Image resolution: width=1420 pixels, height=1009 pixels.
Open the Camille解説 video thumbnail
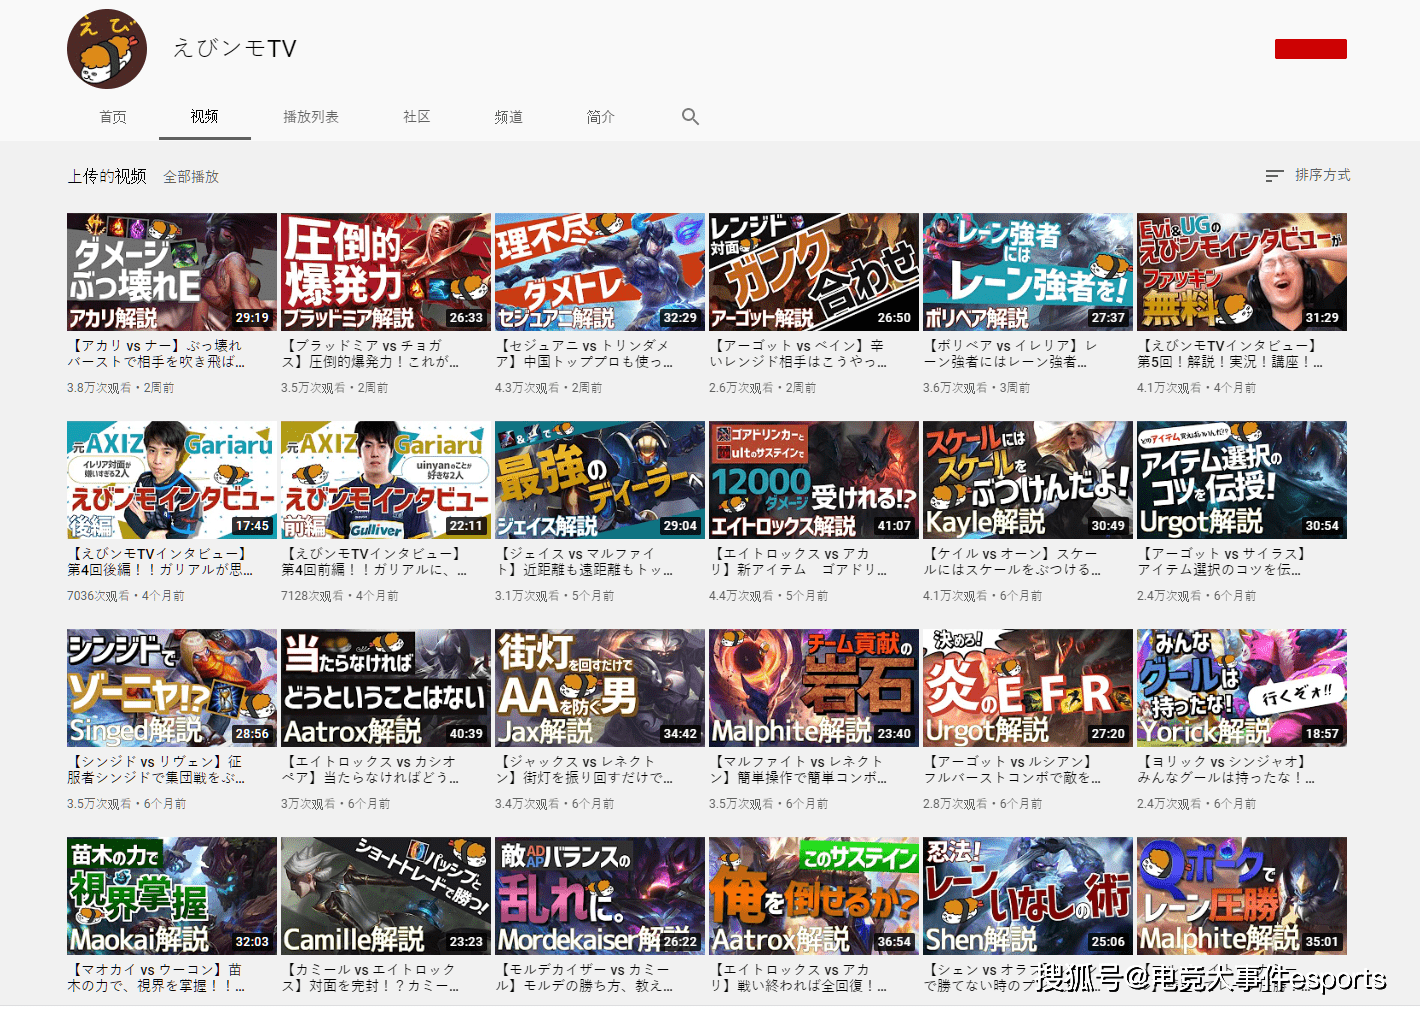pos(386,896)
